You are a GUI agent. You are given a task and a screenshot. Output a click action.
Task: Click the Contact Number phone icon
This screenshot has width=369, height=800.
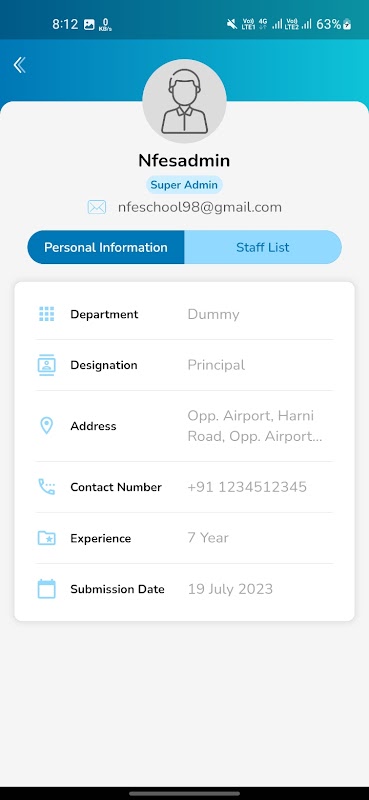coord(46,487)
